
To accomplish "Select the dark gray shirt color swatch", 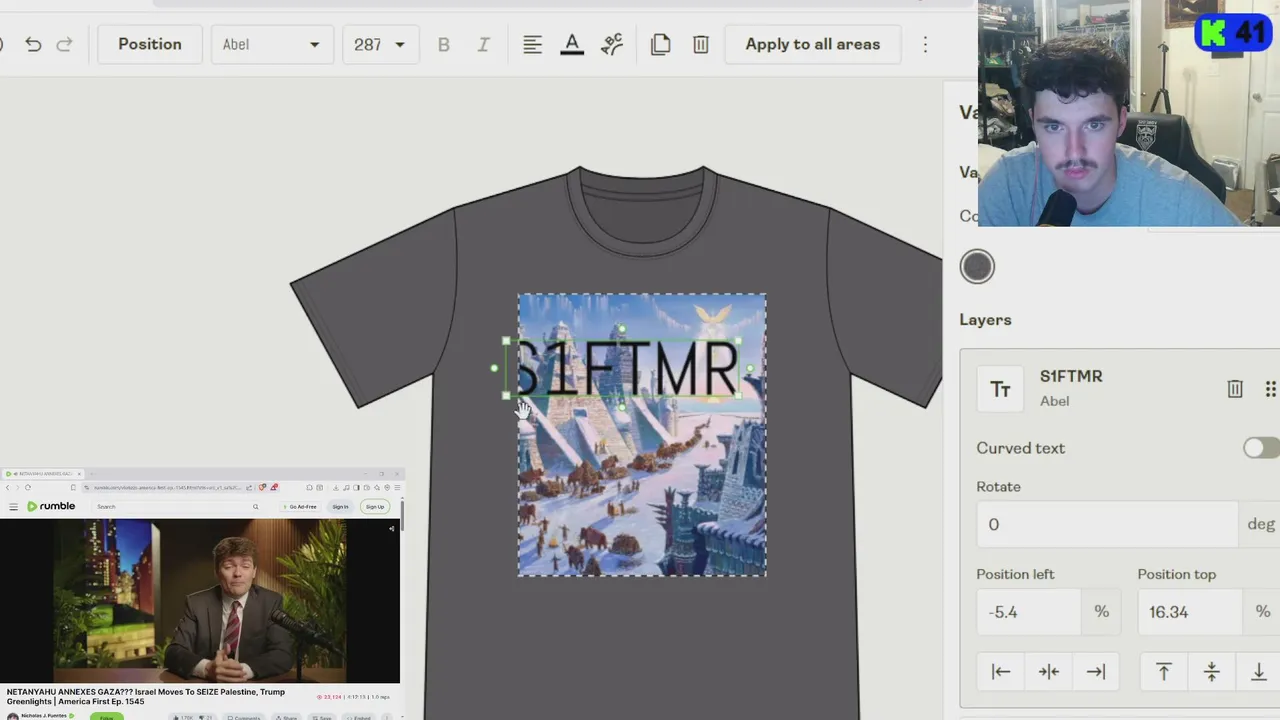I will pos(977,267).
